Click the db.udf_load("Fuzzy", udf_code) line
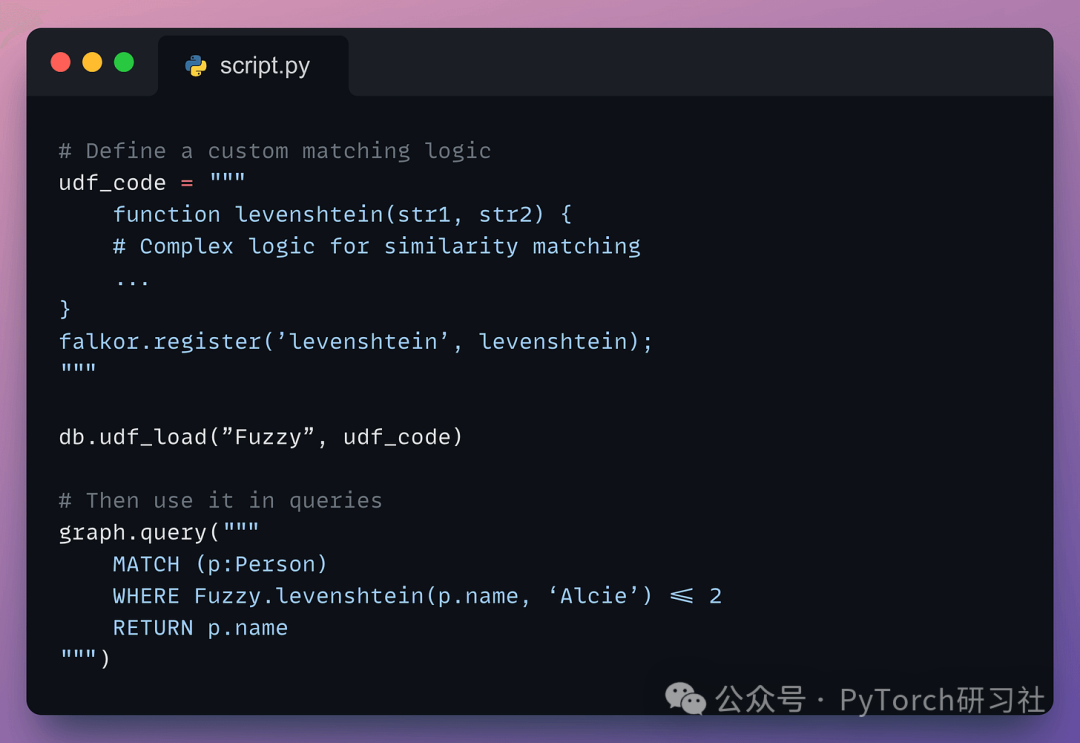Image resolution: width=1080 pixels, height=743 pixels. (260, 437)
